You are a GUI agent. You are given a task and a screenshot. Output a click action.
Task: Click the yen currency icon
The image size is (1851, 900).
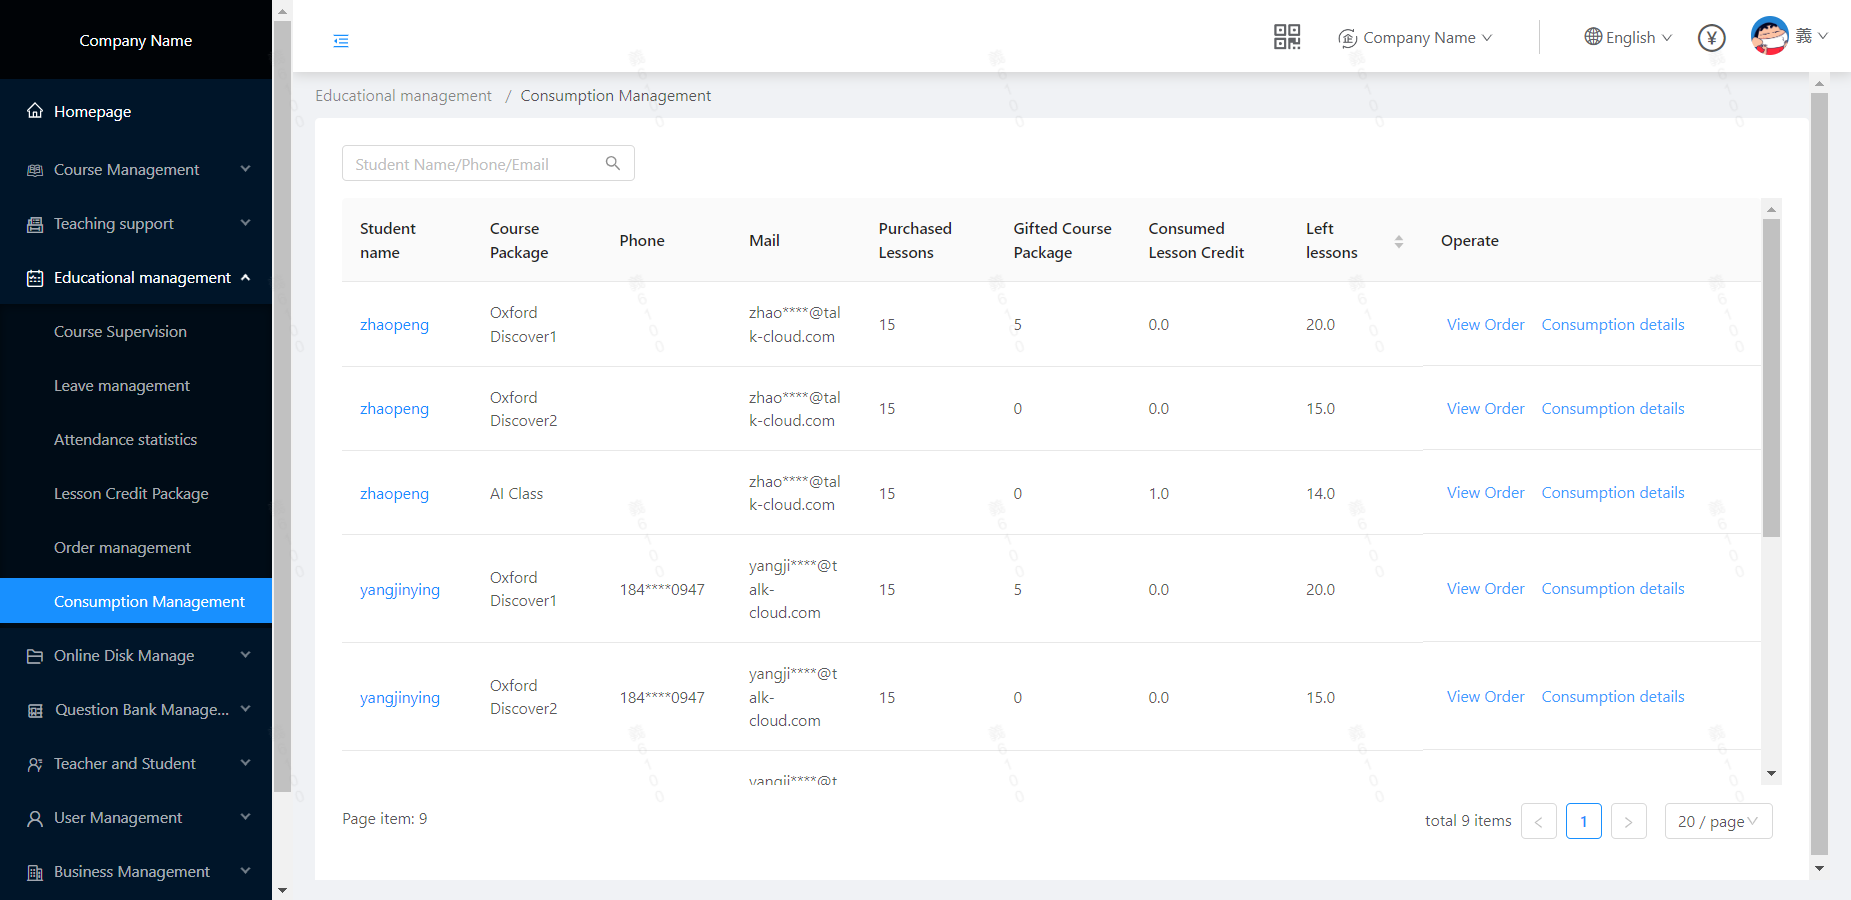[1711, 38]
